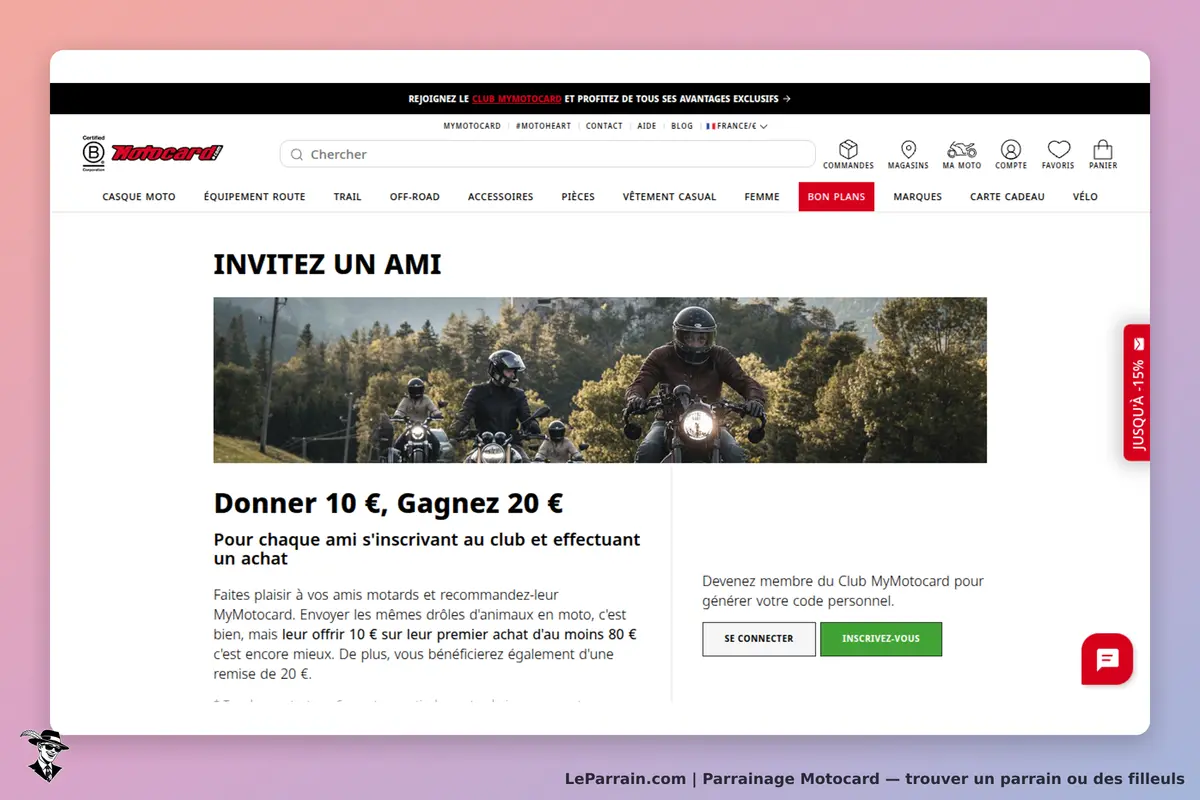Click the Contact link

click(x=604, y=126)
